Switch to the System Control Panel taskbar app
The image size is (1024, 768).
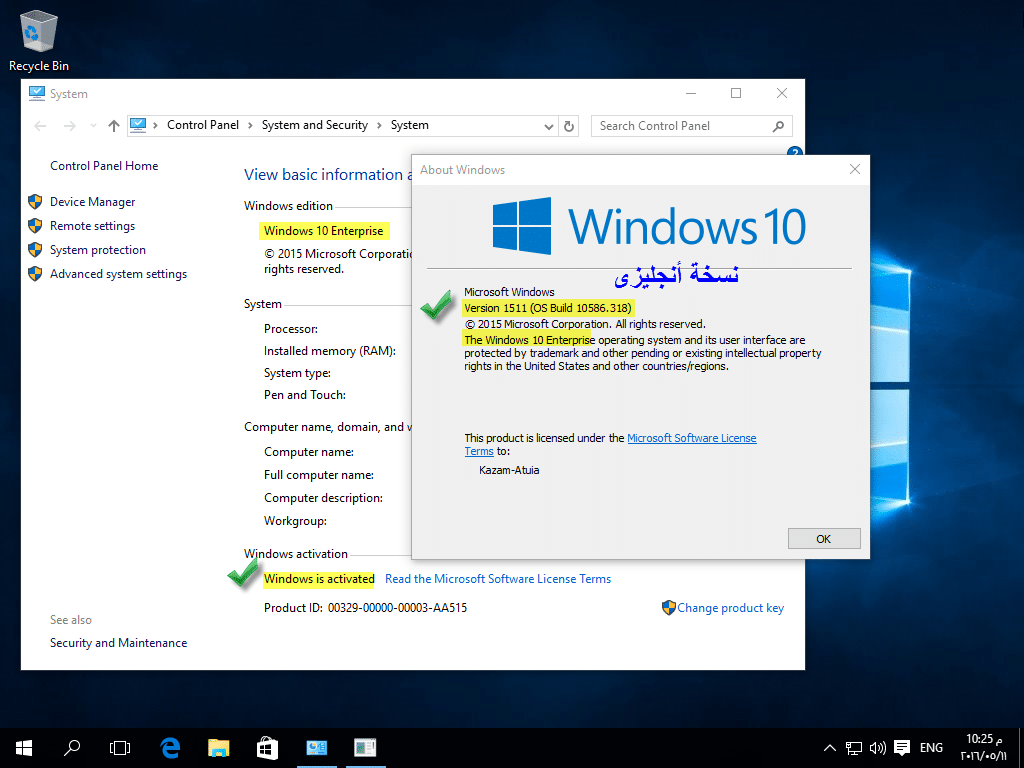coord(317,748)
